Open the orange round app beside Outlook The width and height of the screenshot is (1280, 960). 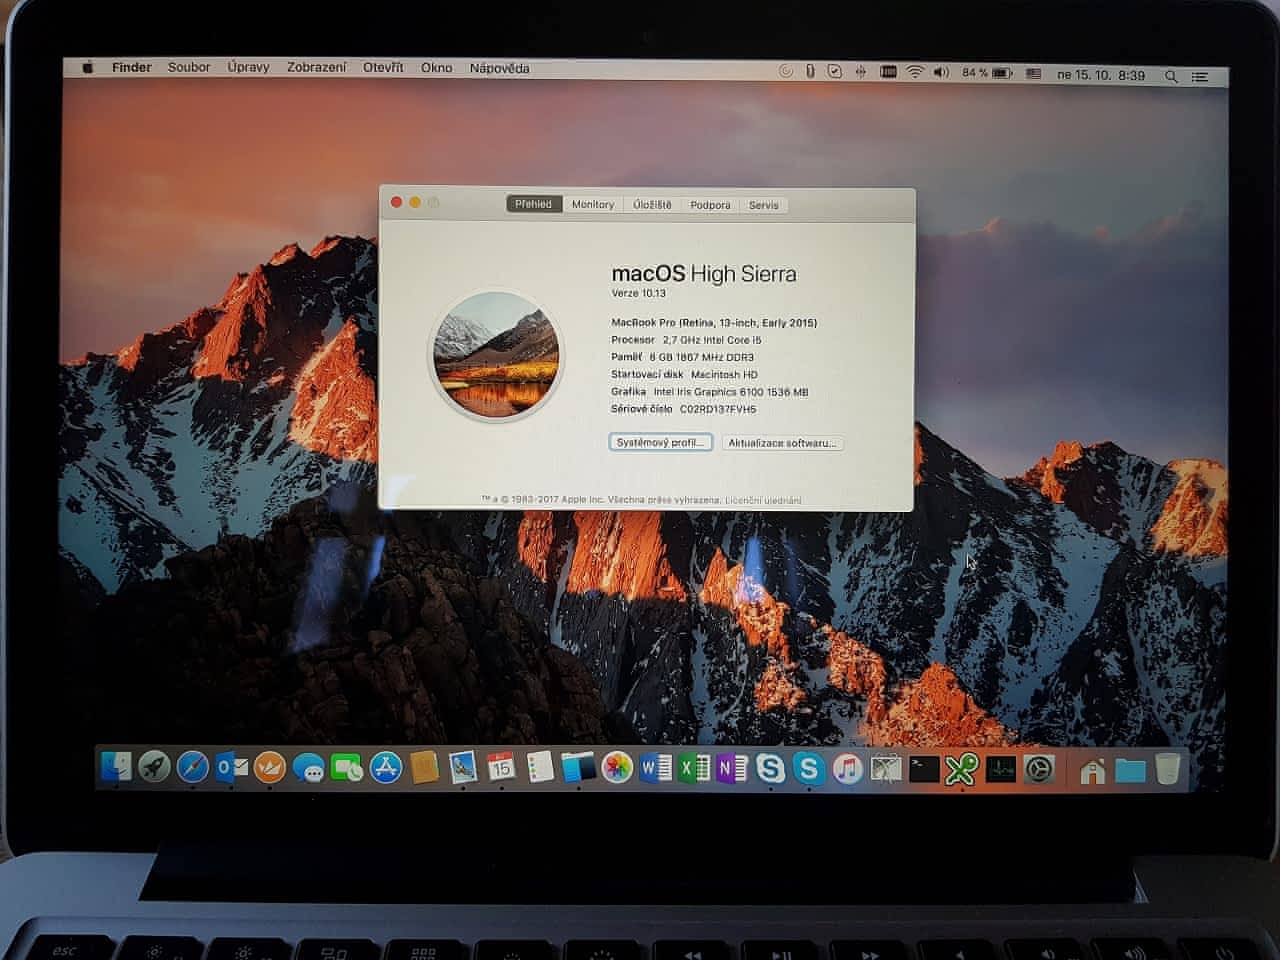[270, 767]
